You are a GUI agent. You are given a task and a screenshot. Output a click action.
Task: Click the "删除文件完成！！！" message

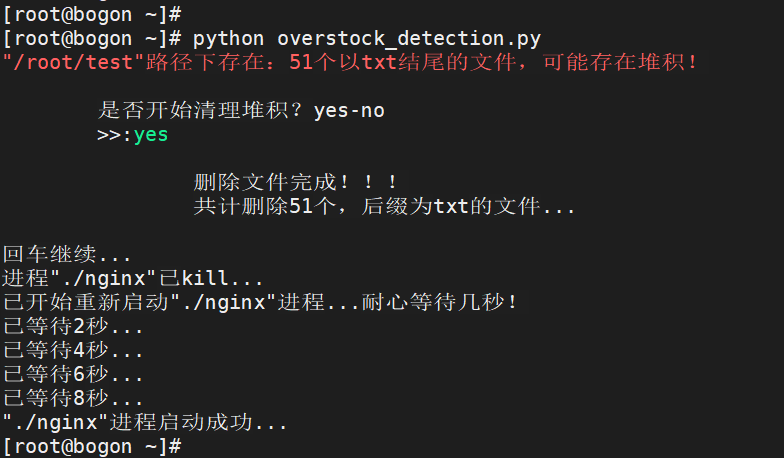coord(296,183)
